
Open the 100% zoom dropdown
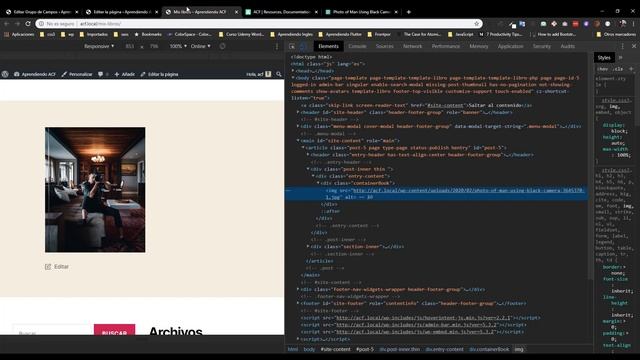[x=178, y=46]
